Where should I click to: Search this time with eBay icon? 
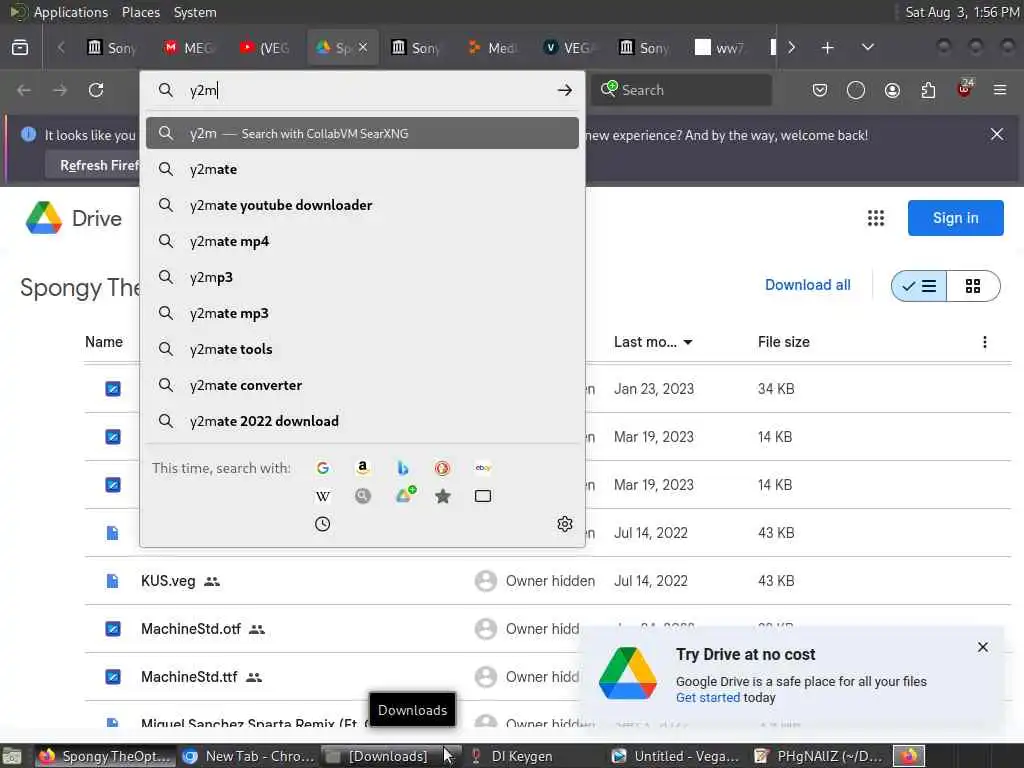(483, 468)
